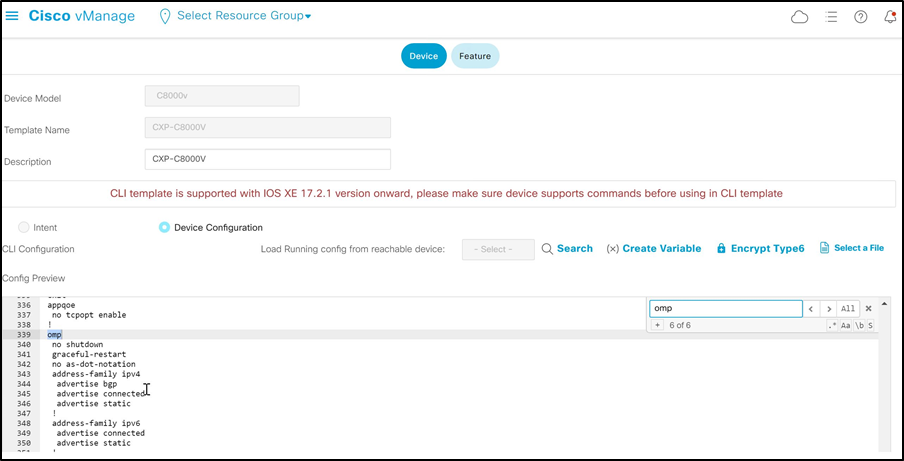Toggle replace mode with plus button
Screen dimensions: 904x461
pos(657,325)
